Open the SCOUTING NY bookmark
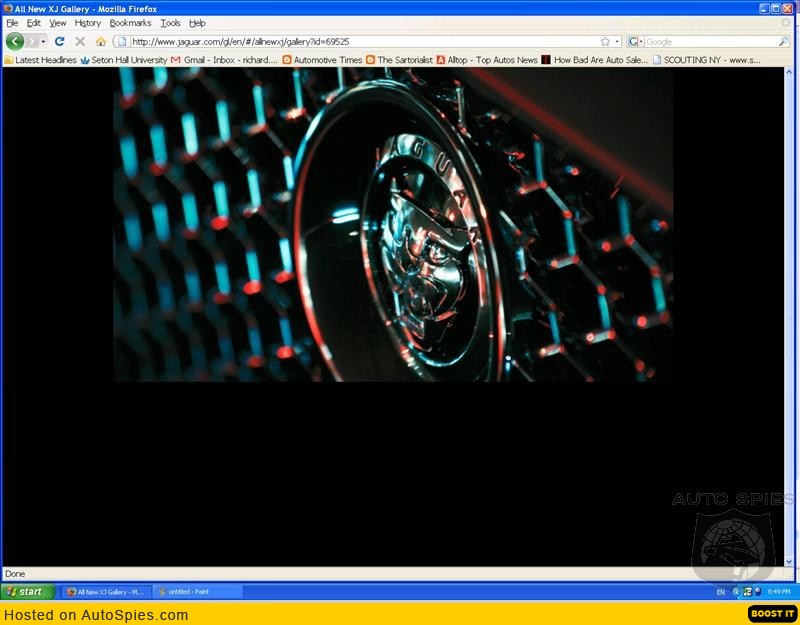This screenshot has height=625, width=800. click(707, 60)
